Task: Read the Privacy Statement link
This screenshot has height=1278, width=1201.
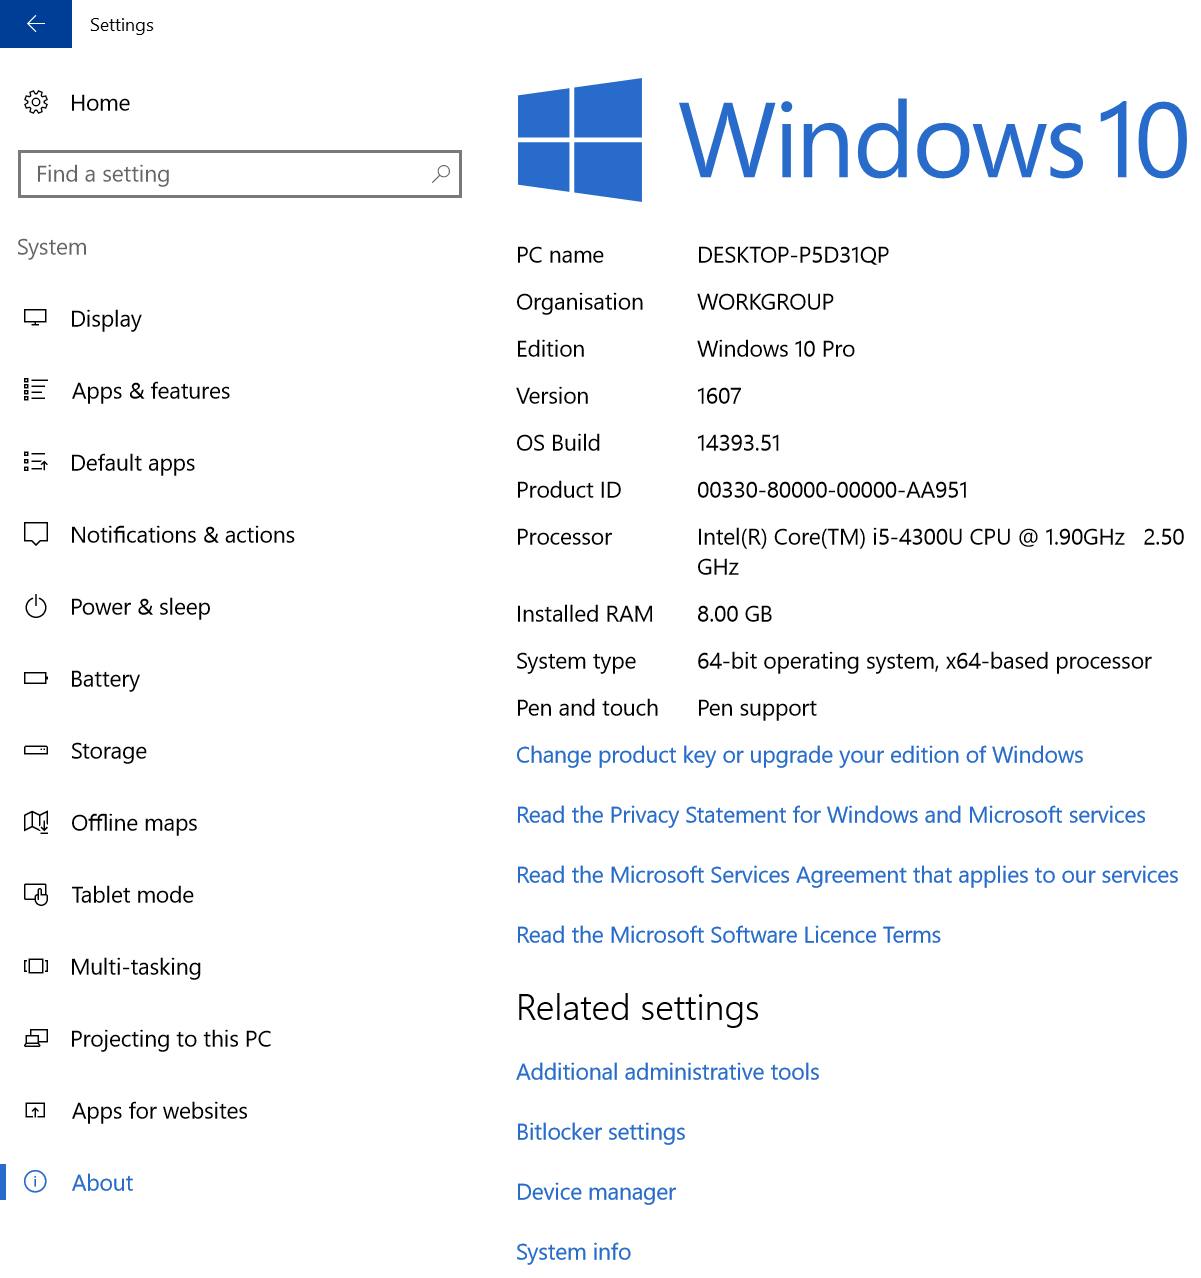Action: tap(831, 815)
